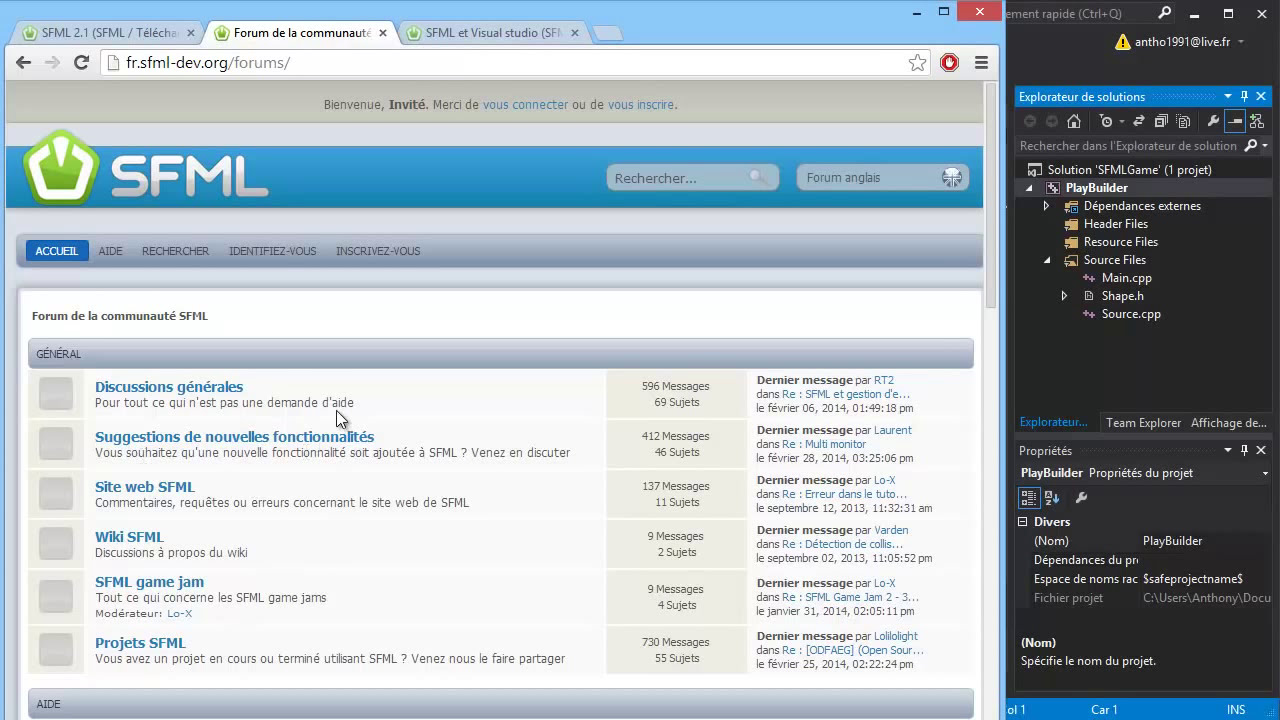Image resolution: width=1280 pixels, height=720 pixels.
Task: Open the IDENTIFIEZ-VOUS menu item
Action: [x=272, y=251]
